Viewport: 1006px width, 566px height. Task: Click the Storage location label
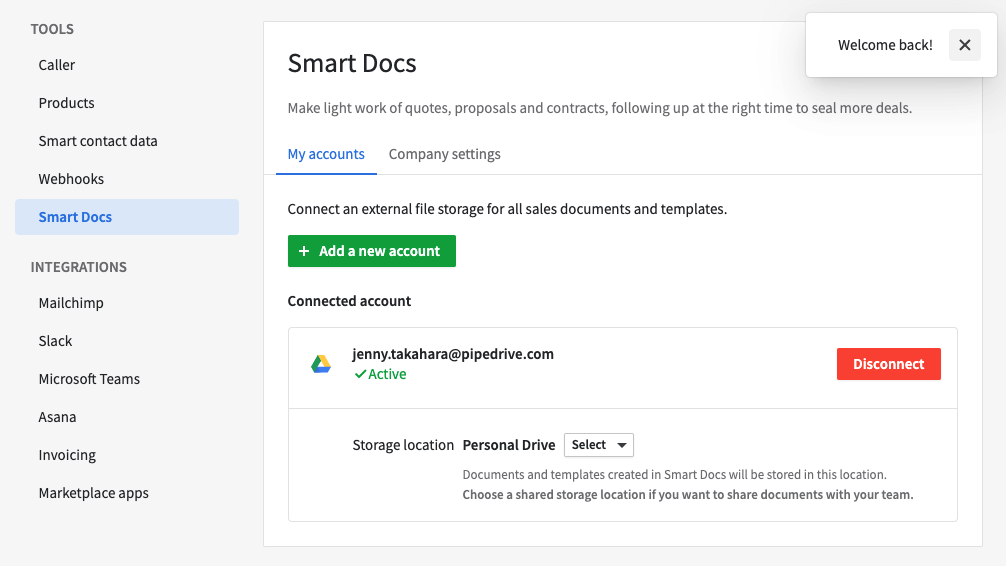(403, 445)
